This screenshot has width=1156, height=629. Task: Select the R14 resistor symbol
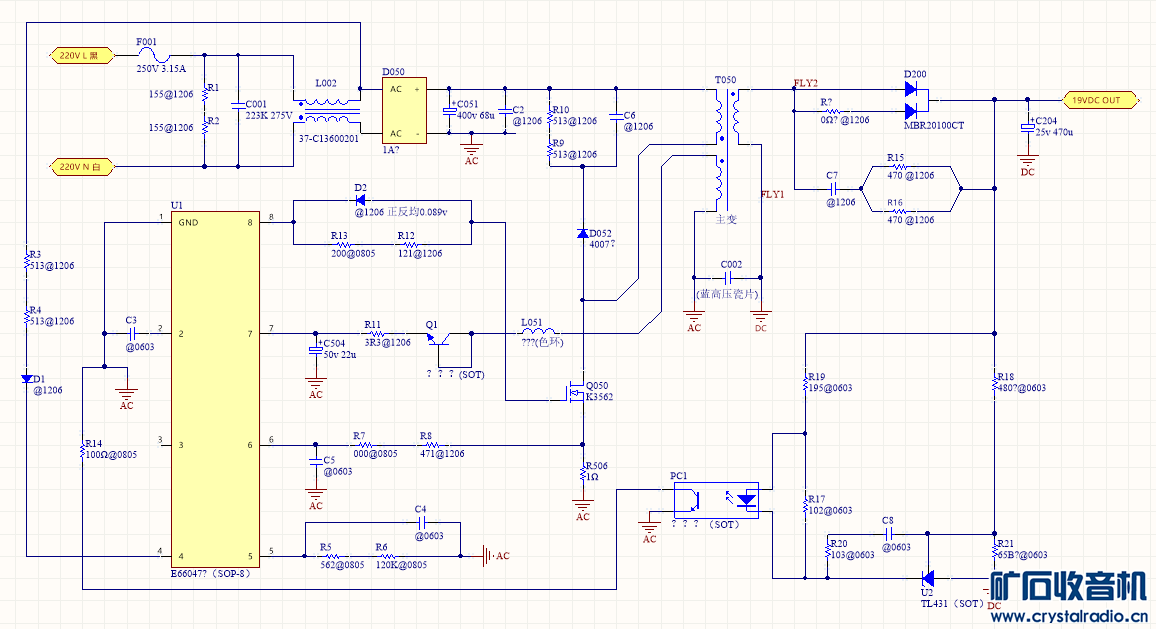click(83, 451)
